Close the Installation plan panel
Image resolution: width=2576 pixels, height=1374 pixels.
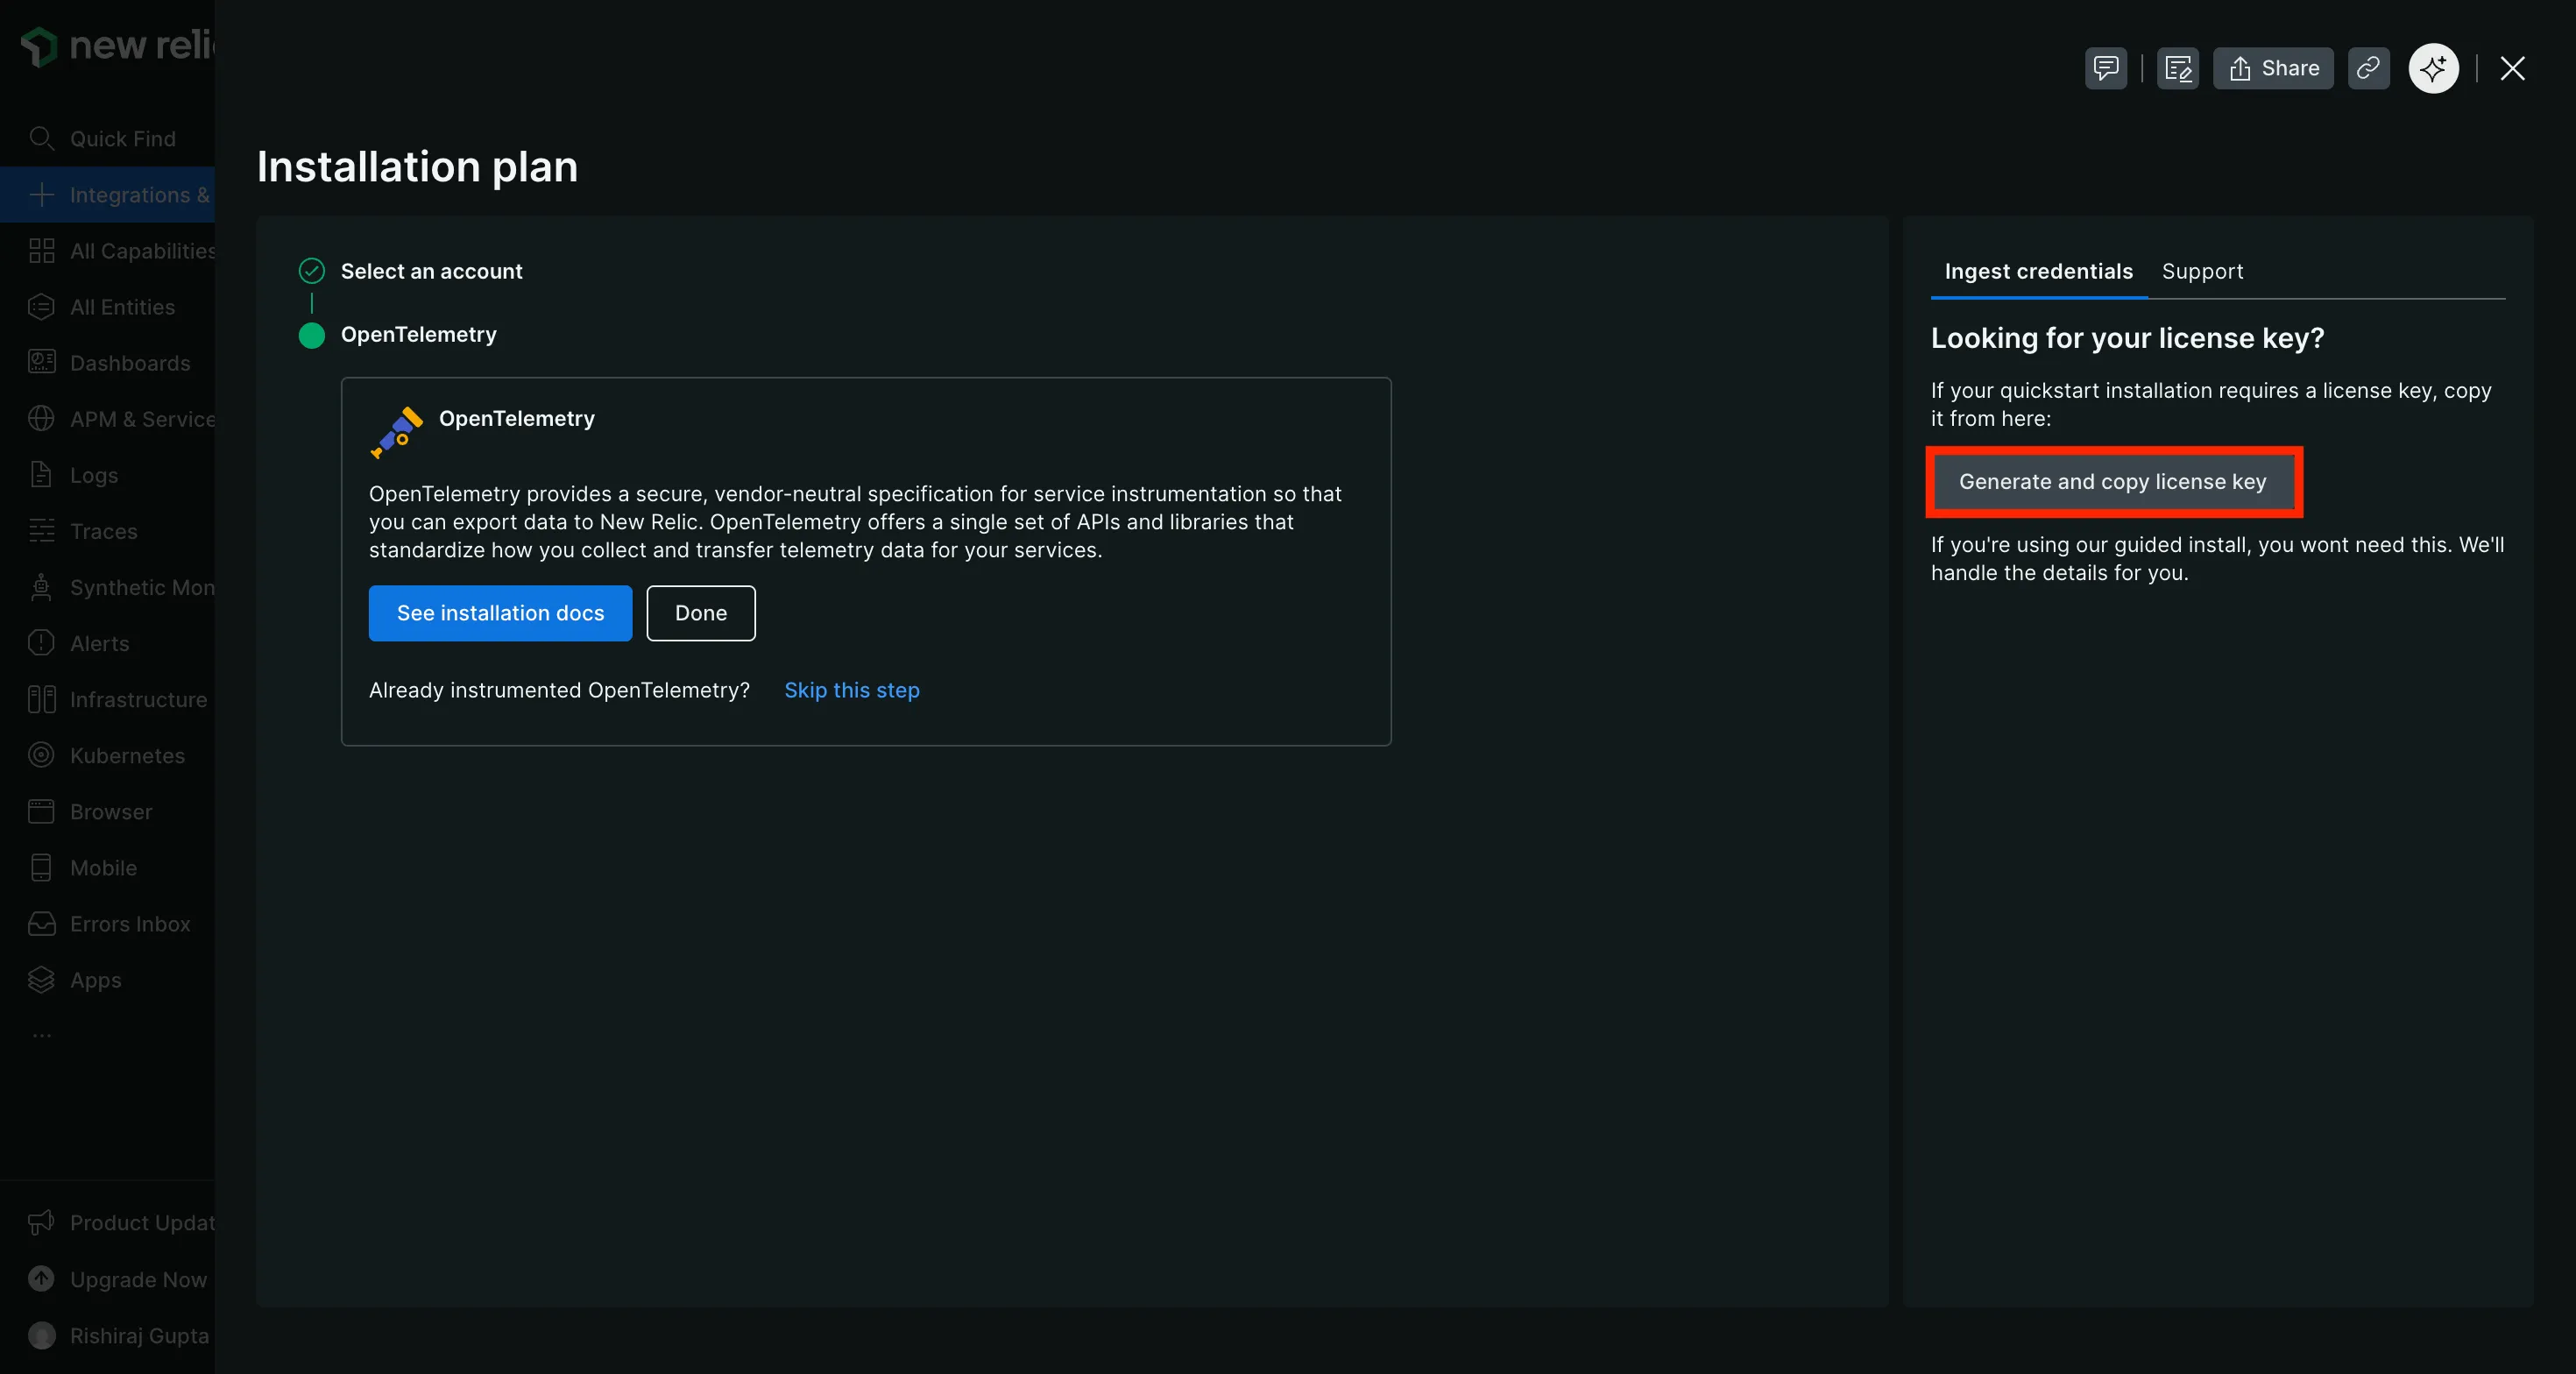(2512, 68)
